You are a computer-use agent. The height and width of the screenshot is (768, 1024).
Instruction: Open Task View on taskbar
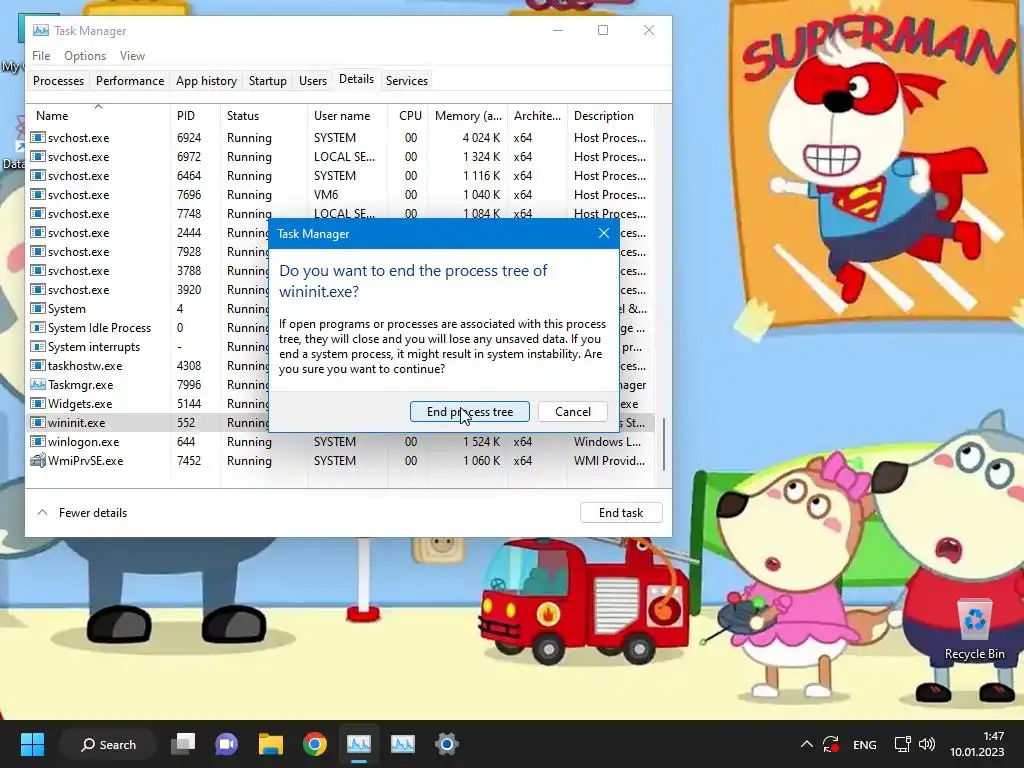click(x=183, y=744)
